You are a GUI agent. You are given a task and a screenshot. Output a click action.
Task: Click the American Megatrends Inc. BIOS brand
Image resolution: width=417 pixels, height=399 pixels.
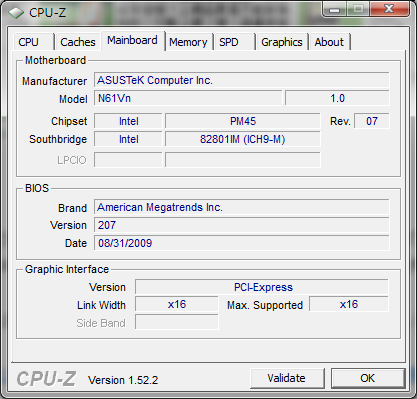(241, 207)
